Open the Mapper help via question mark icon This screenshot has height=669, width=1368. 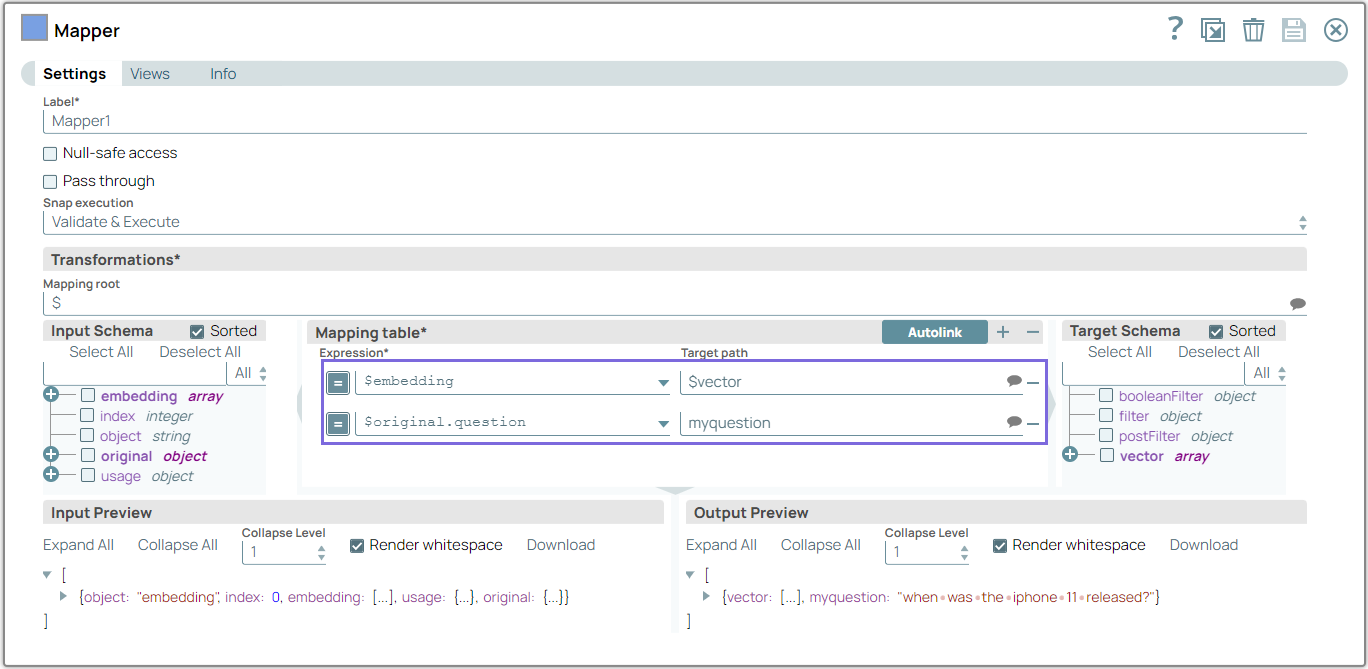coord(1174,29)
